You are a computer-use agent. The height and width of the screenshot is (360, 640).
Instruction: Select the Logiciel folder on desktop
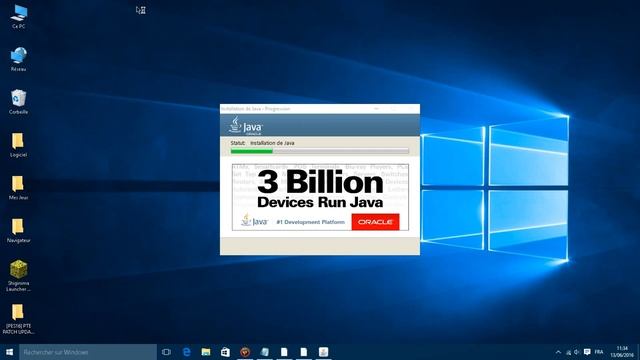coord(18,145)
